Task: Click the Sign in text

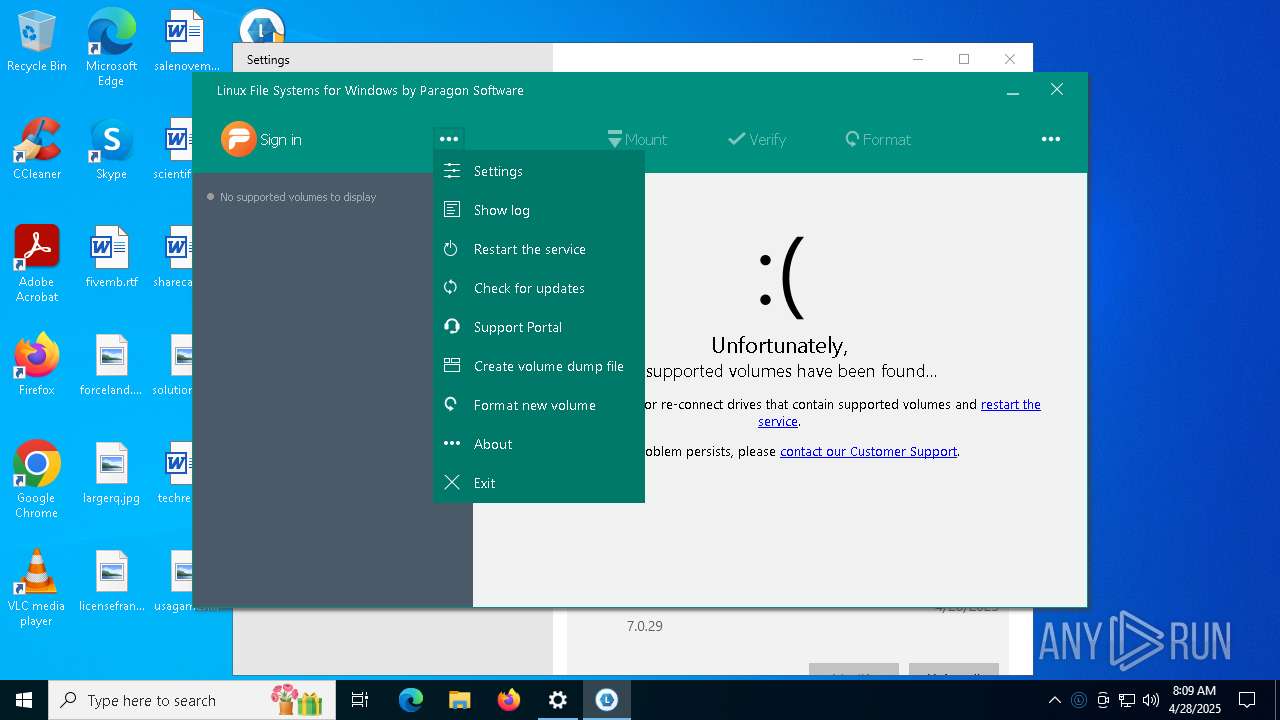Action: click(281, 140)
